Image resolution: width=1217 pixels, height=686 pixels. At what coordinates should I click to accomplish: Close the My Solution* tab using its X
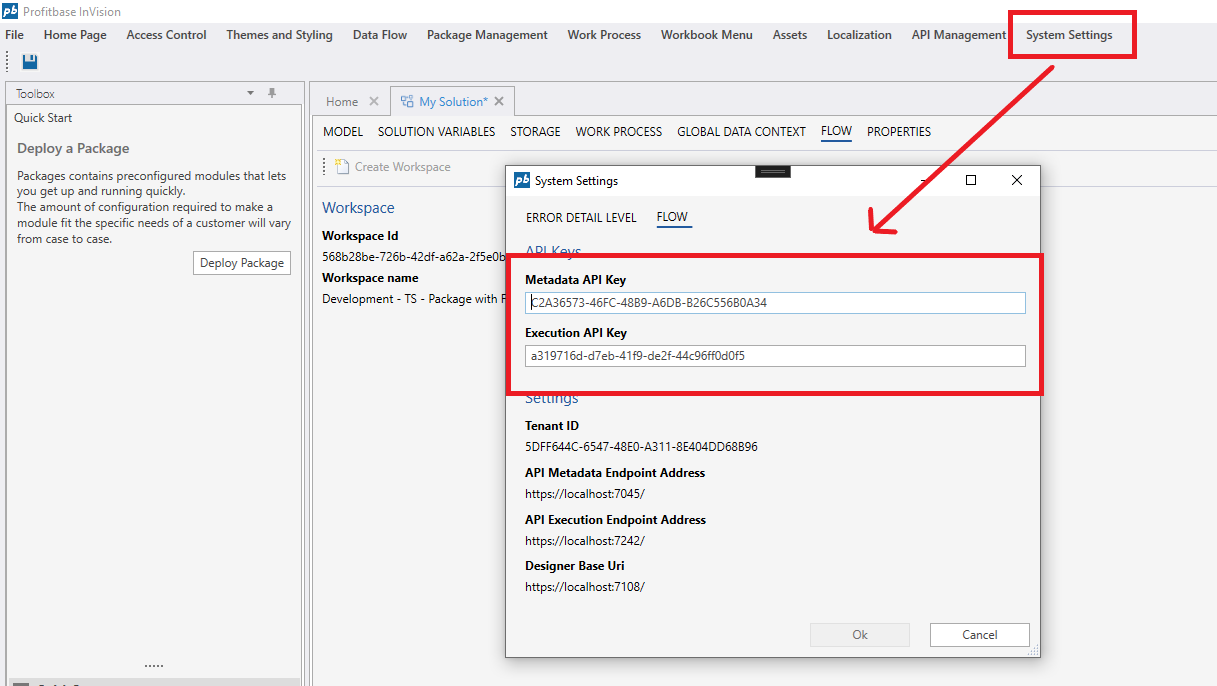point(499,101)
